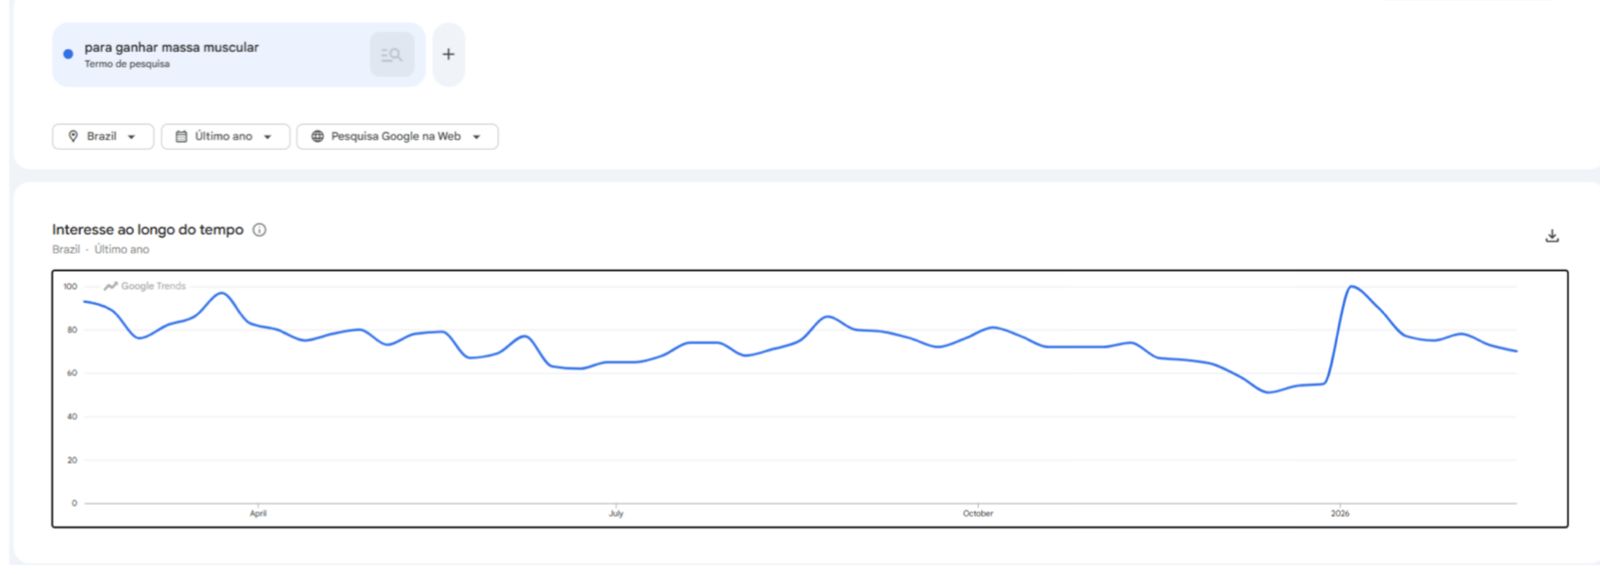Expand the Último ano period dropdown arrow
The height and width of the screenshot is (574, 1600).
267,137
